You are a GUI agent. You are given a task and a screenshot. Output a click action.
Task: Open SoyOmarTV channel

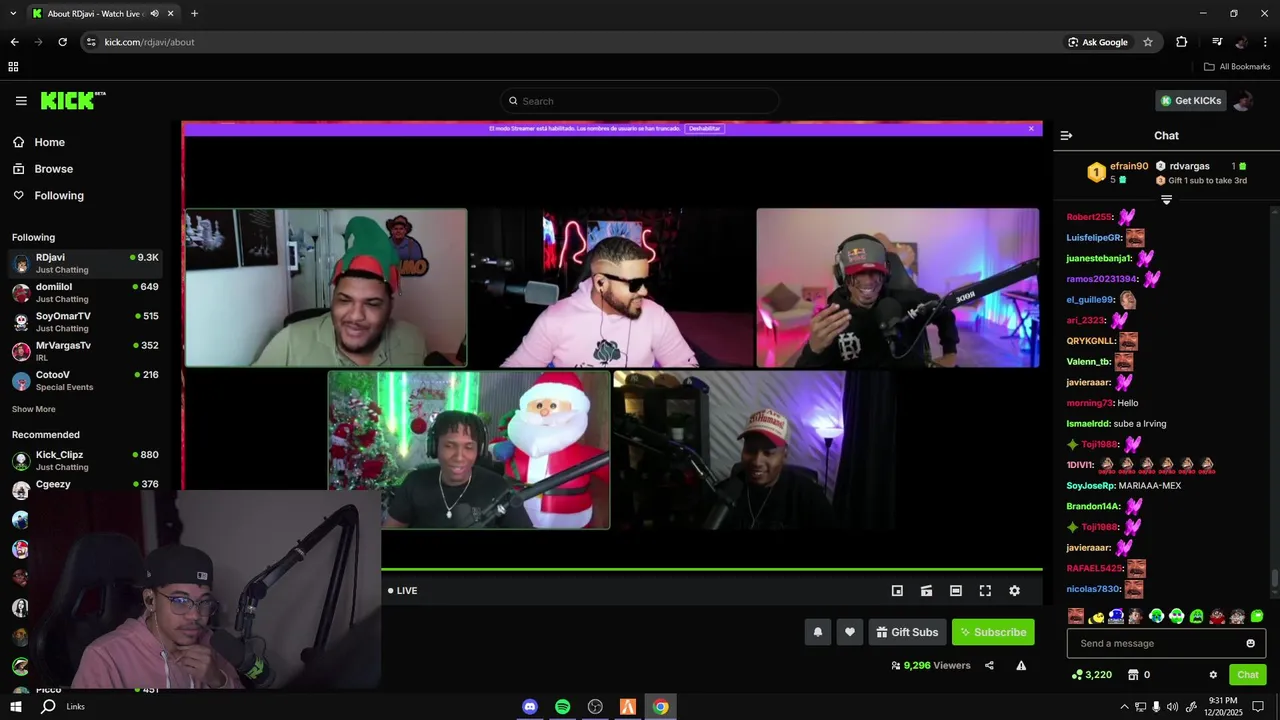85,322
